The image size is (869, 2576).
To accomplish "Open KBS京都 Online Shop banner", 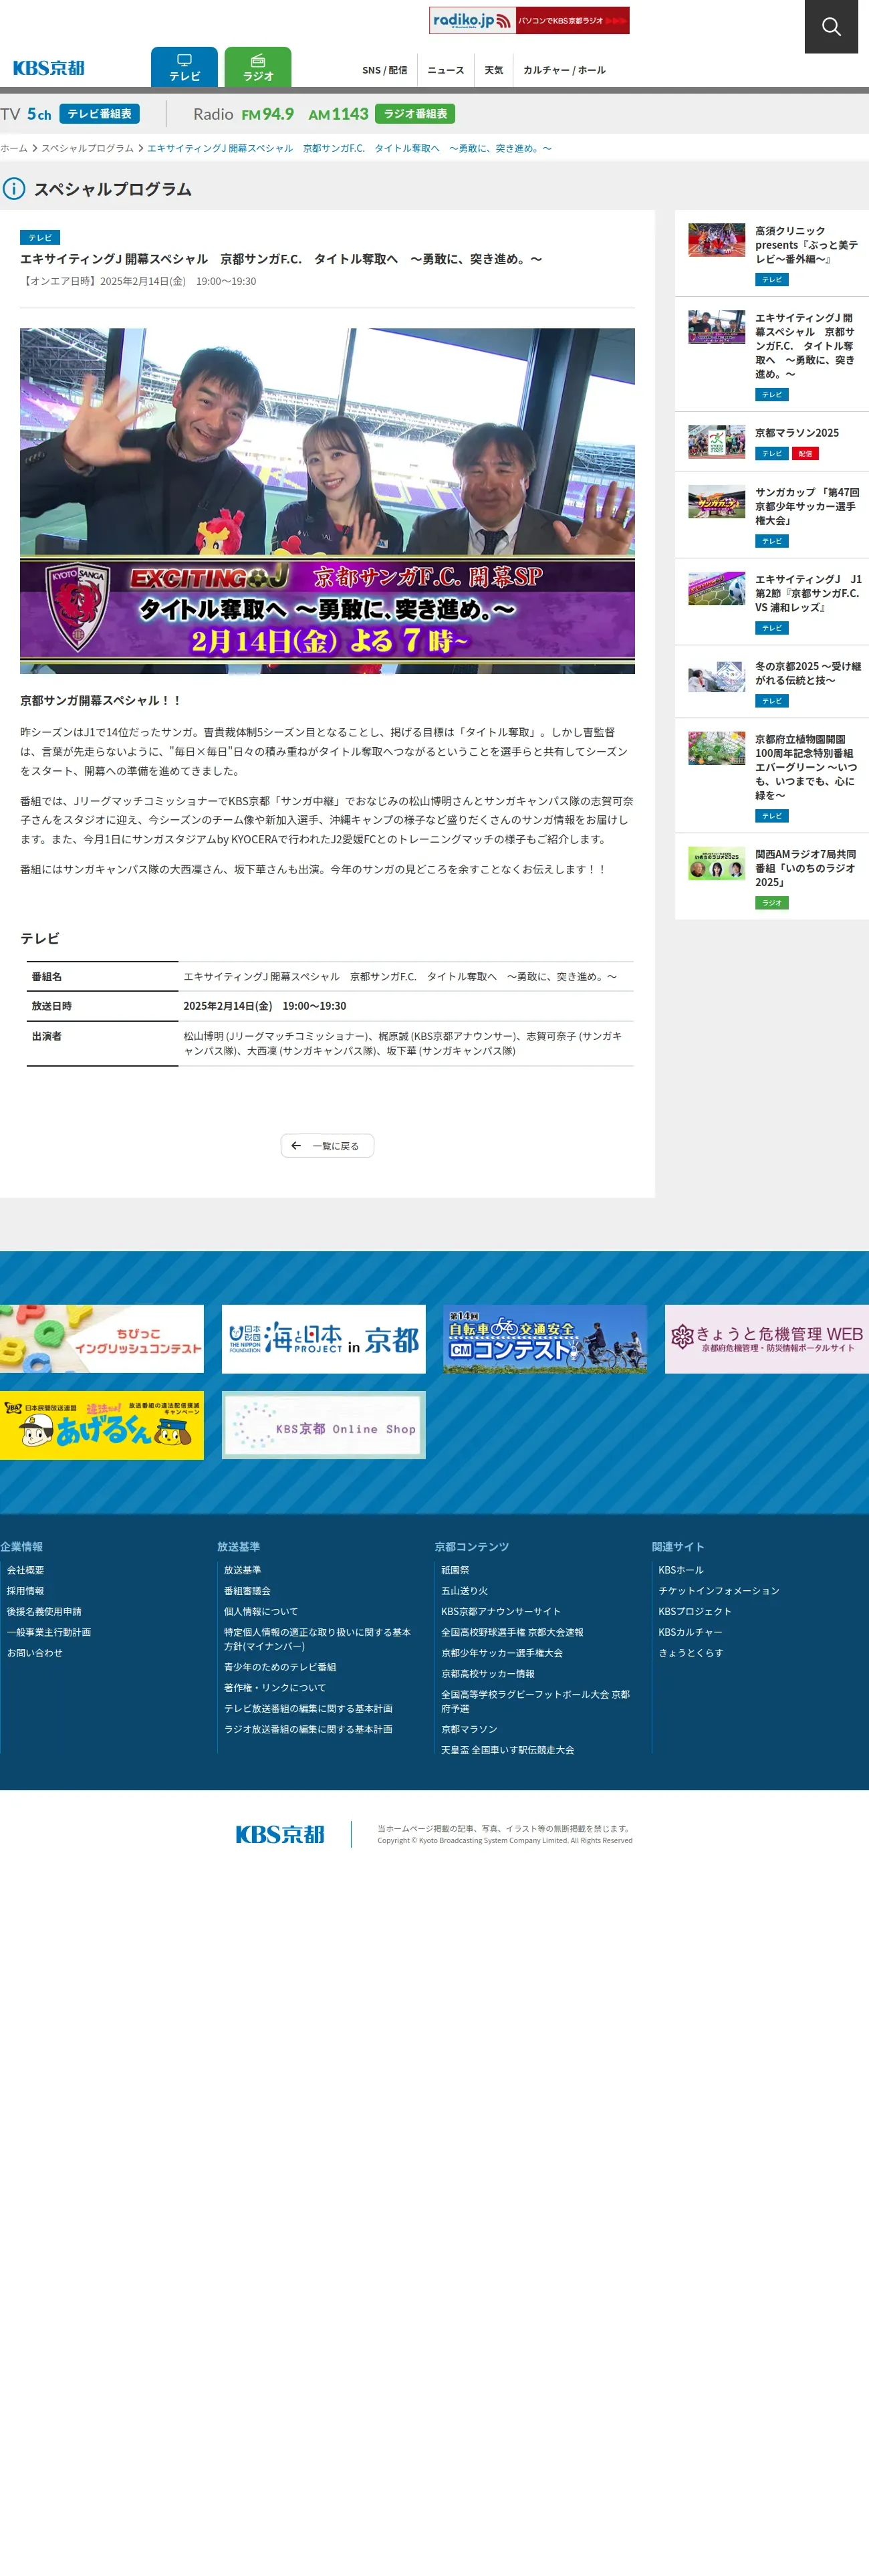I will pyautogui.click(x=323, y=1425).
